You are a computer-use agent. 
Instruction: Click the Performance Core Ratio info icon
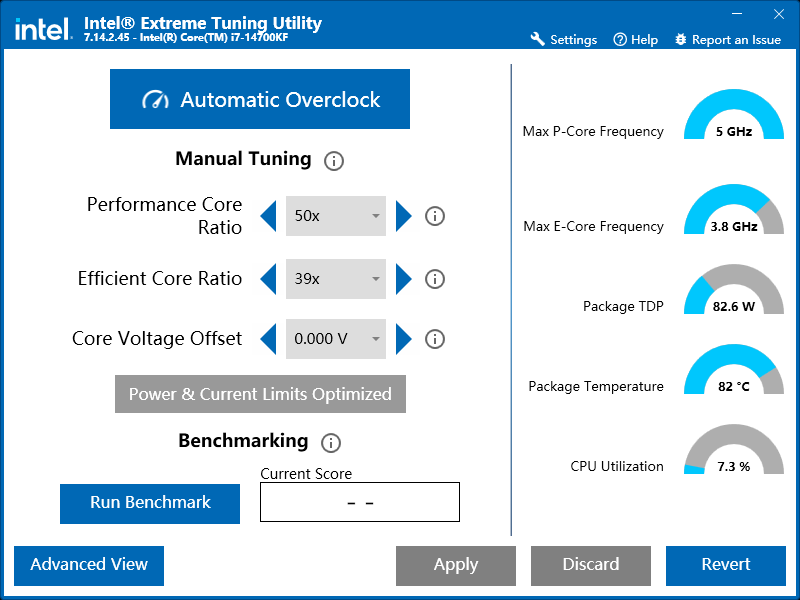434,216
